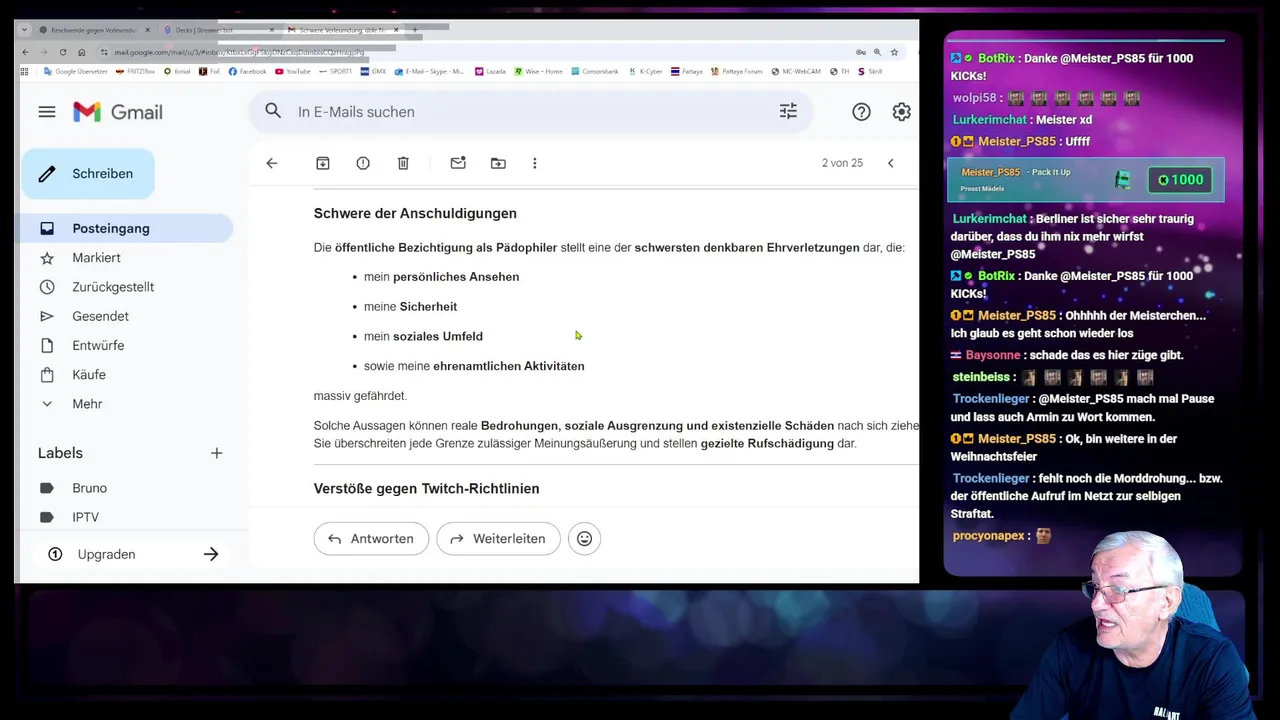
Task: Select the Schwere Verleumdung Gmail tab
Action: [344, 30]
